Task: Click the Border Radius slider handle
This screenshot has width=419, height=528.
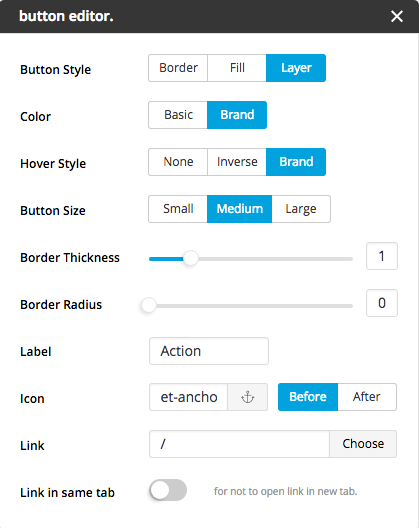Action: (x=149, y=305)
